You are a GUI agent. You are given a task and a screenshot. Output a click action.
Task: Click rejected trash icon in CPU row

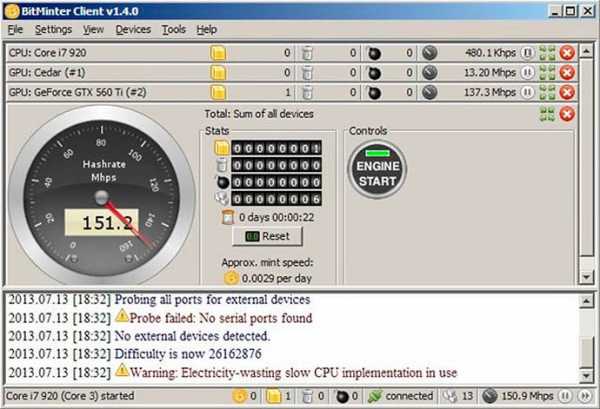(307, 53)
